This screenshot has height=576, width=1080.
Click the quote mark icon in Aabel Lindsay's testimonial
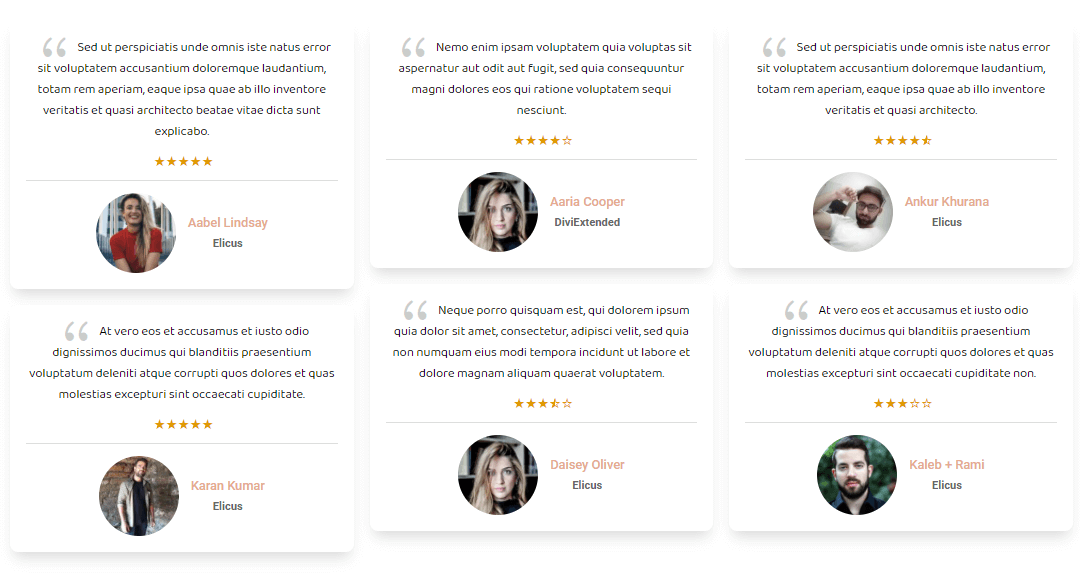(x=55, y=48)
